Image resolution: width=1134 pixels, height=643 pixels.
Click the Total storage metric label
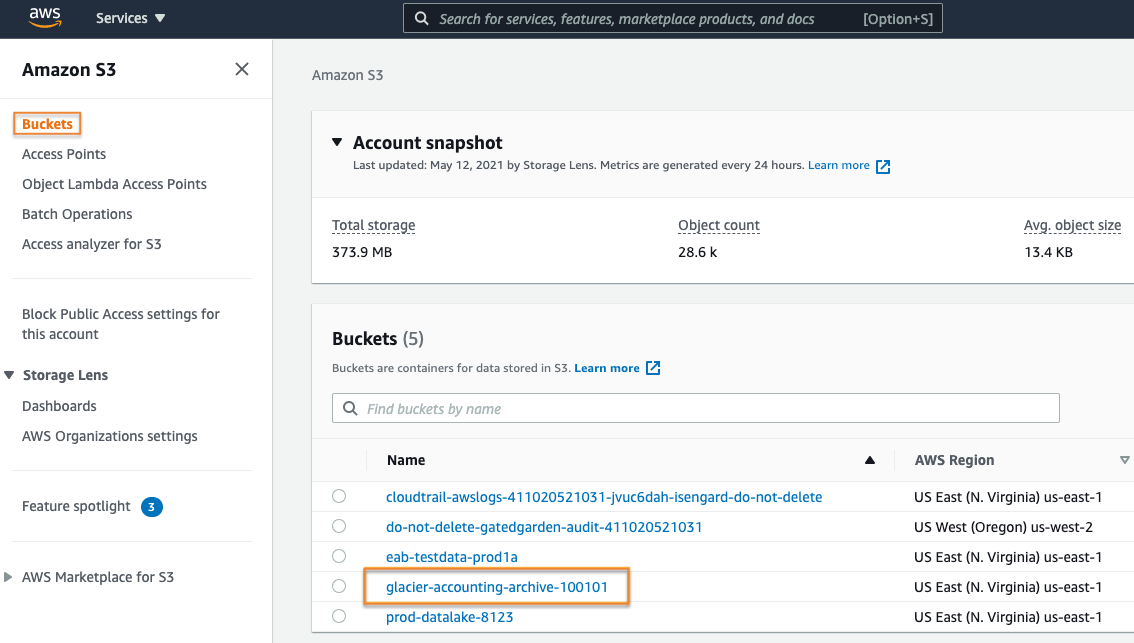373,225
